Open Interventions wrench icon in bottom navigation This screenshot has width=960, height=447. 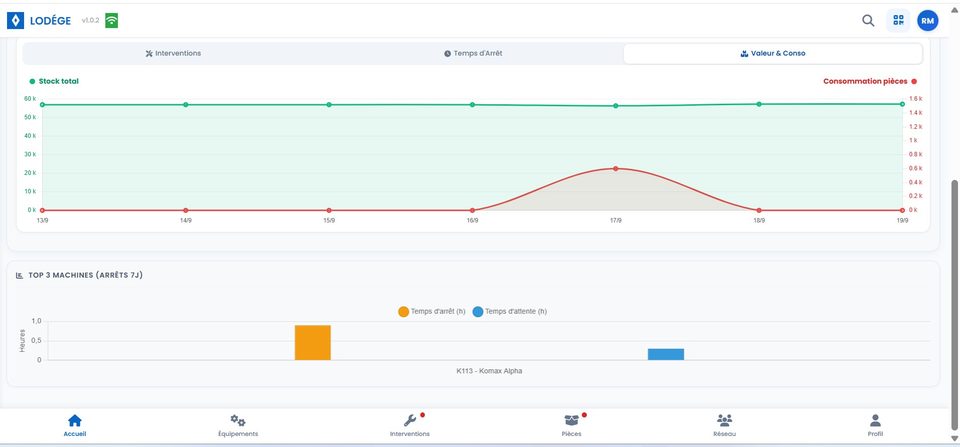(410, 421)
